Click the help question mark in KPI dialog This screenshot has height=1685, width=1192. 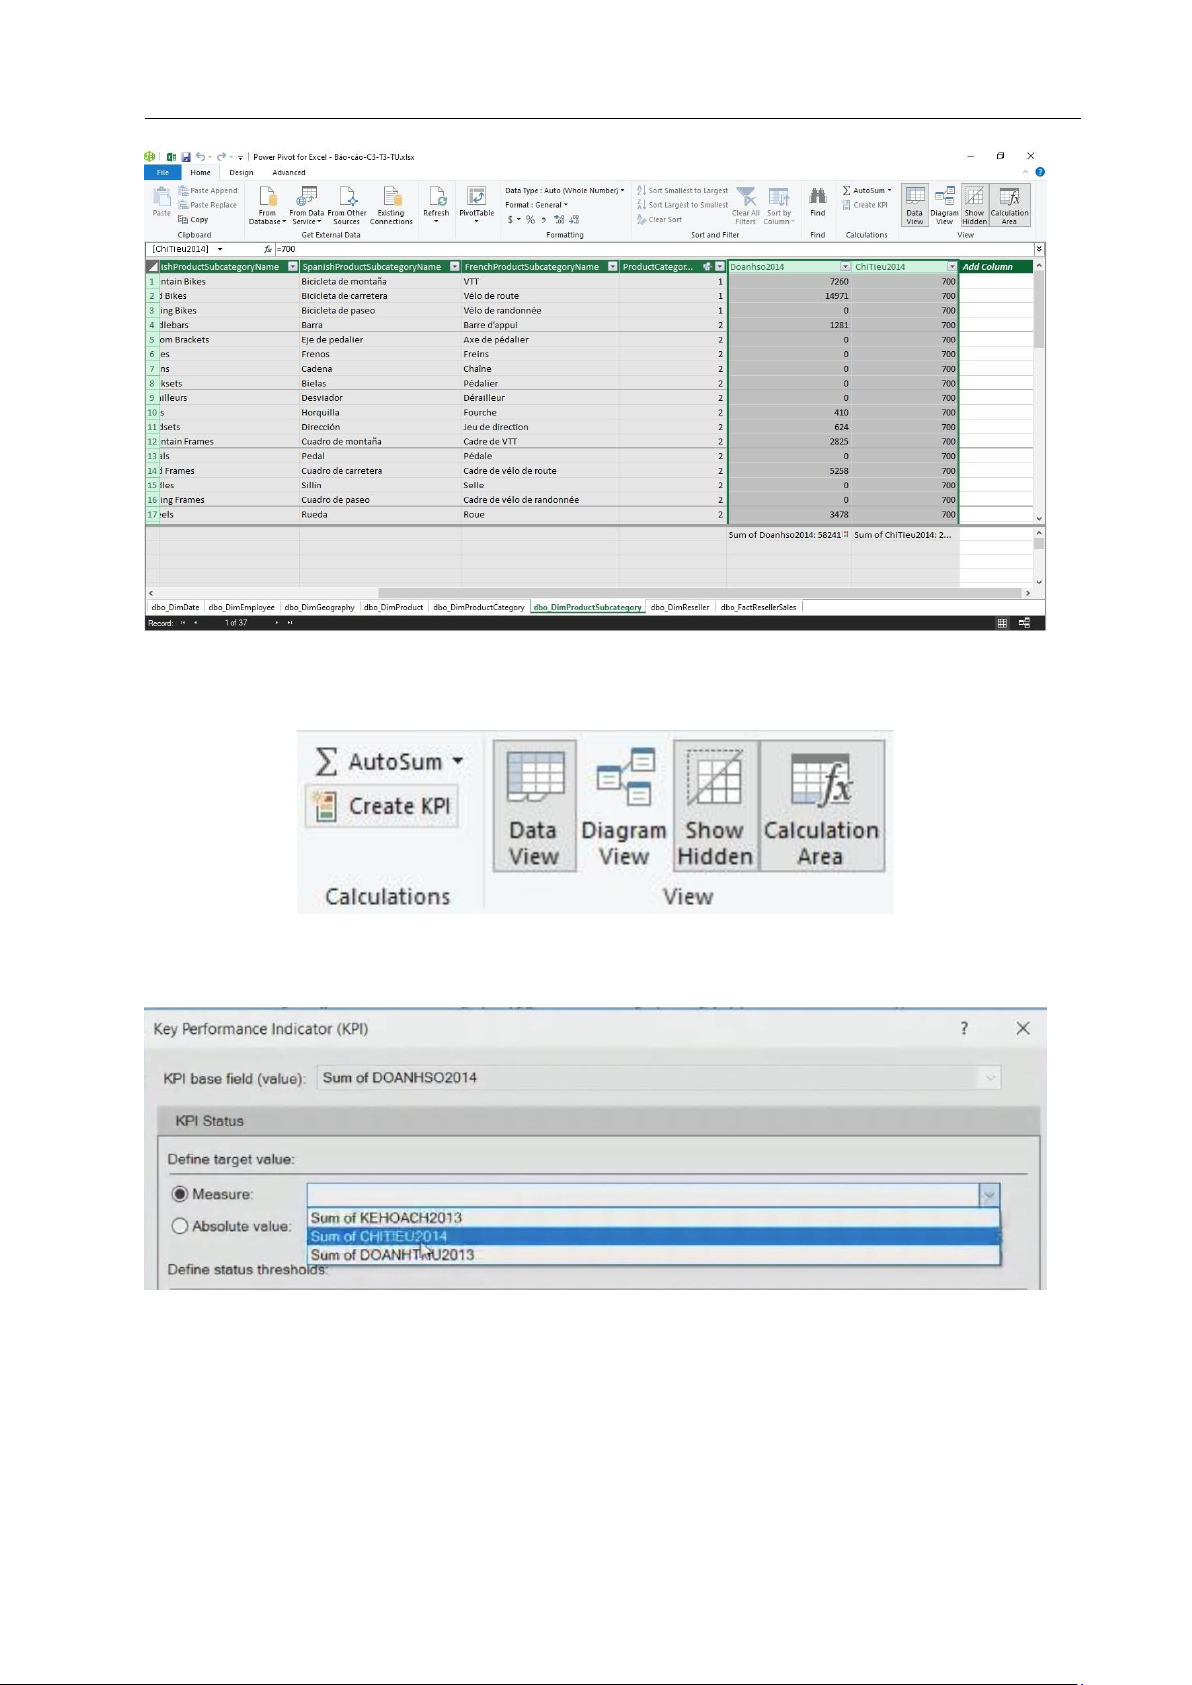coord(964,1029)
